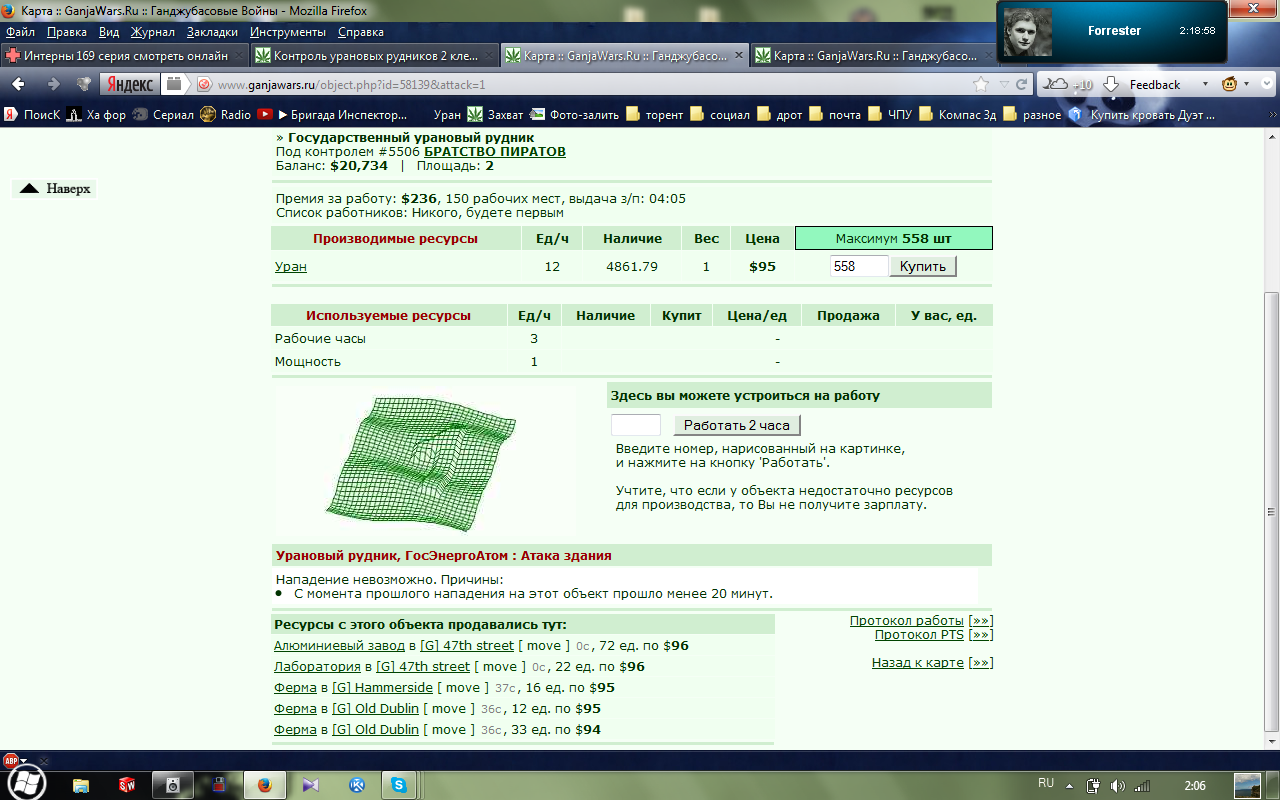Click the weather cloud icon in toolbar
Viewport: 1280px width, 800px height.
tap(1056, 84)
